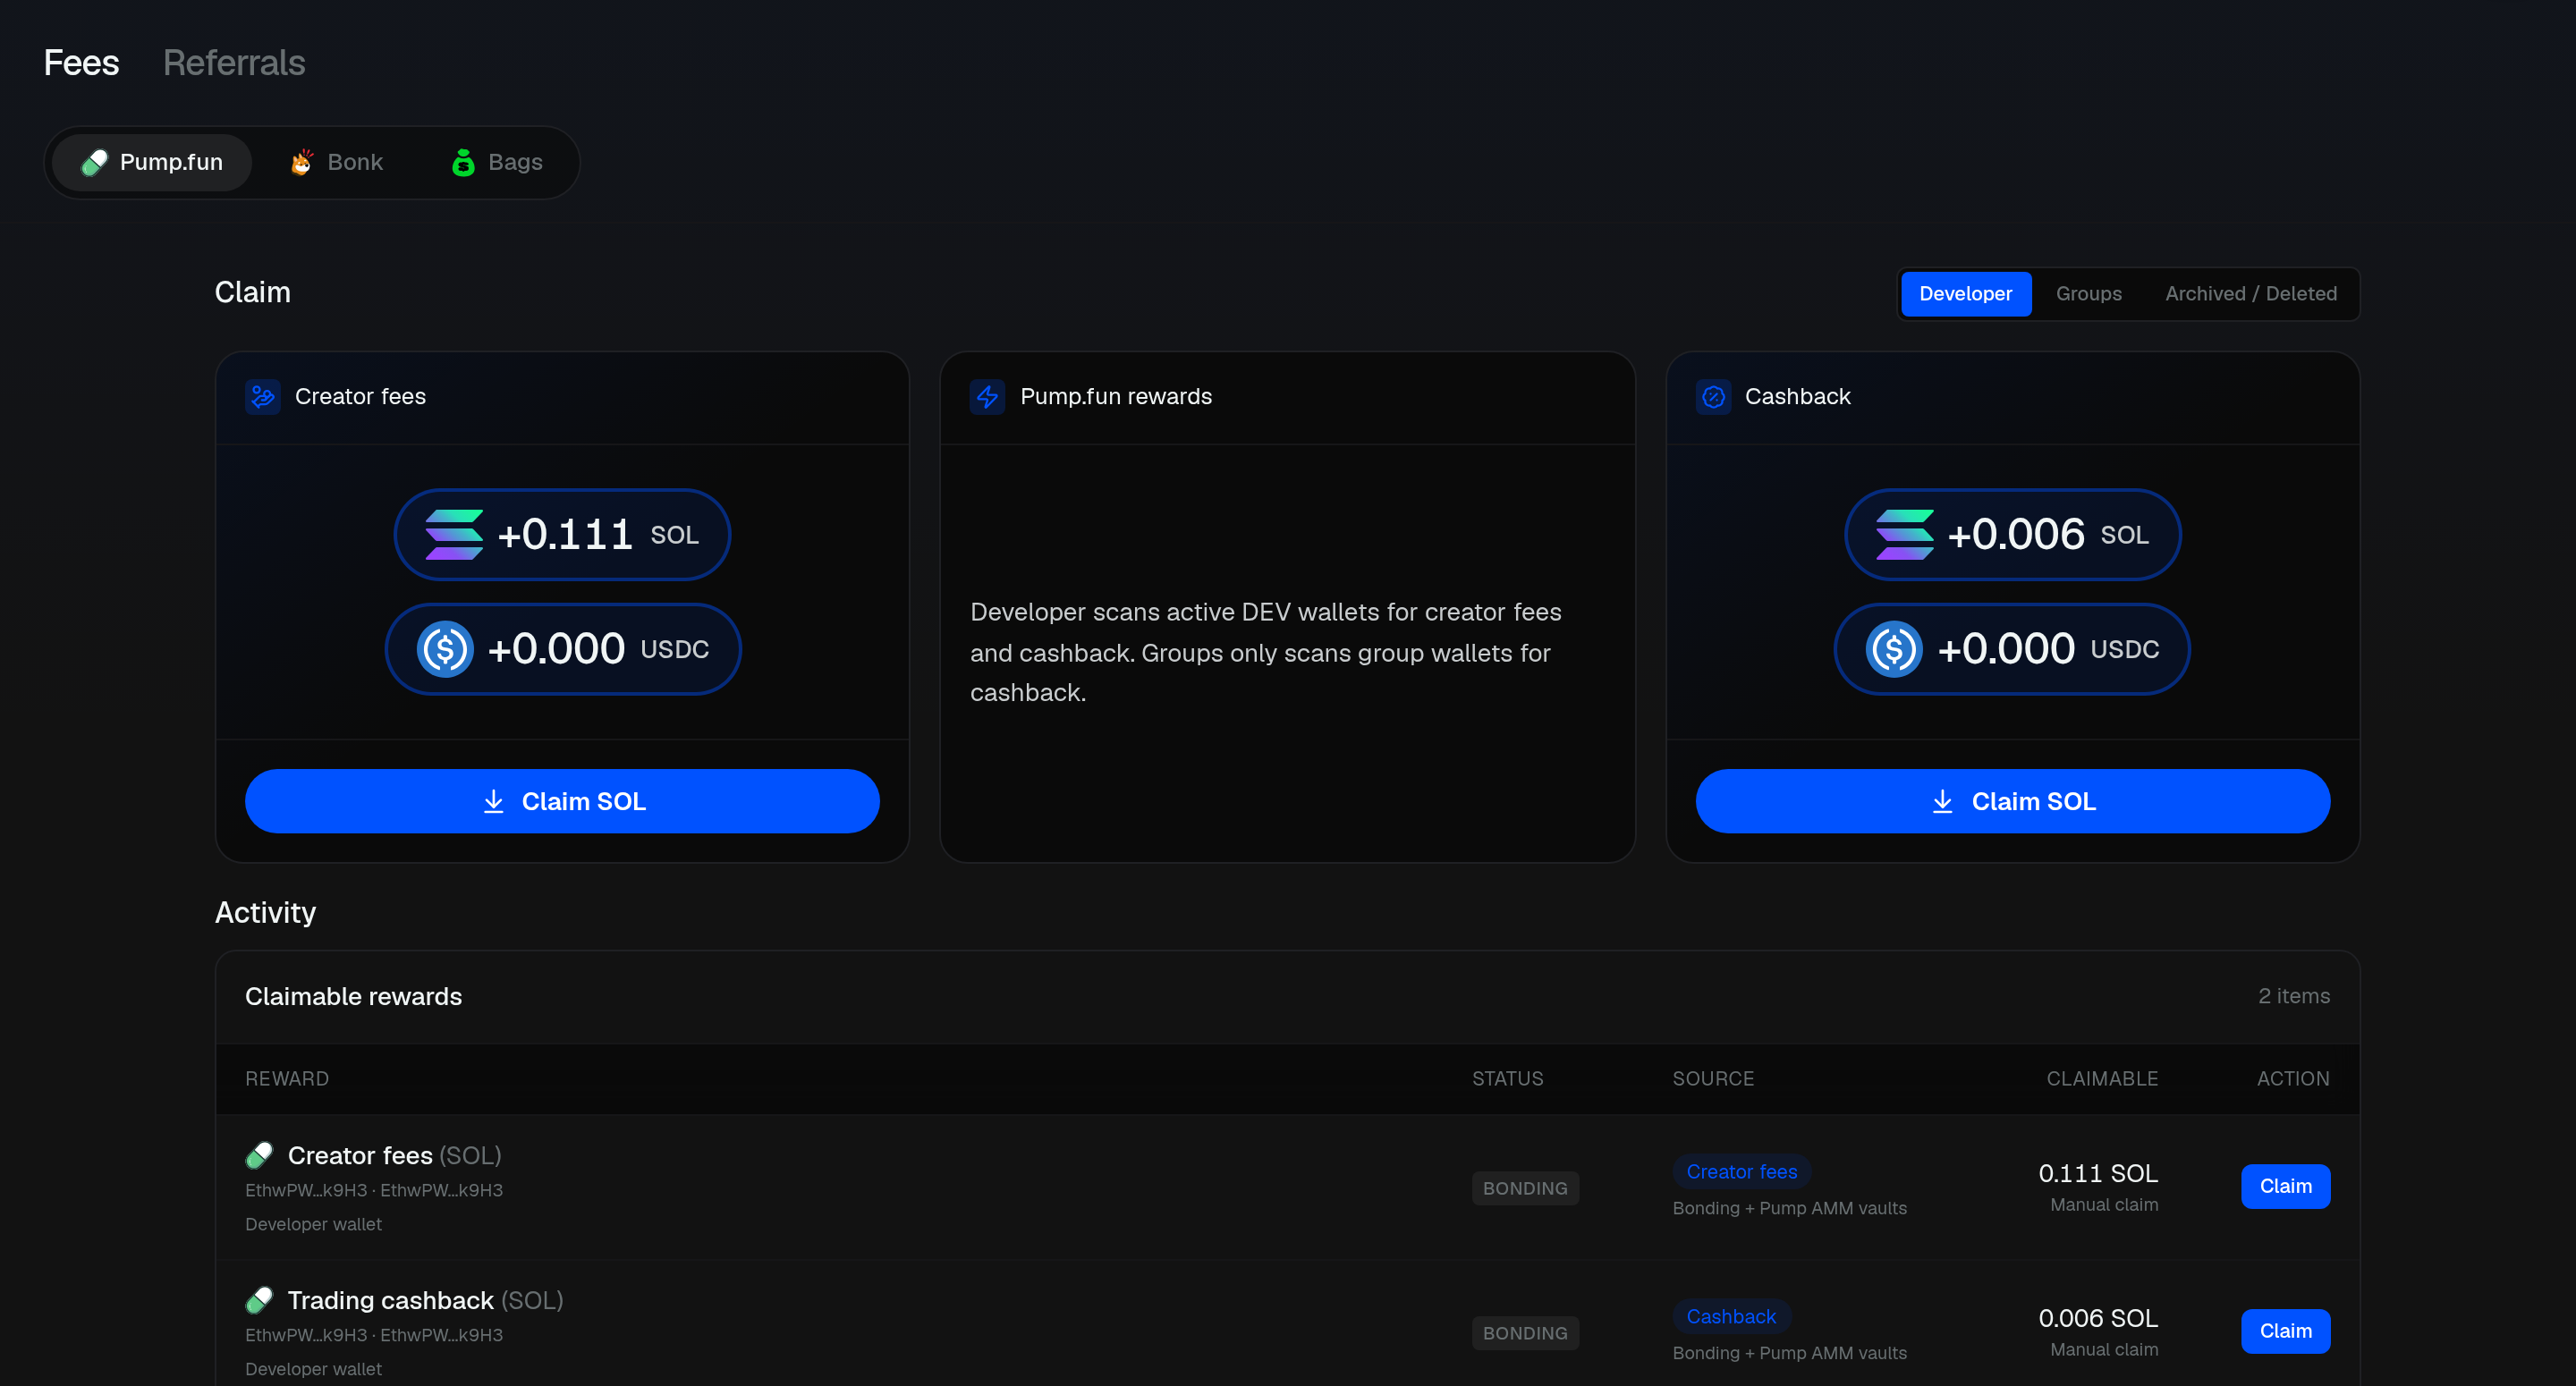Switch to the Bonk platform tab
The image size is (2576, 1386).
coord(336,162)
